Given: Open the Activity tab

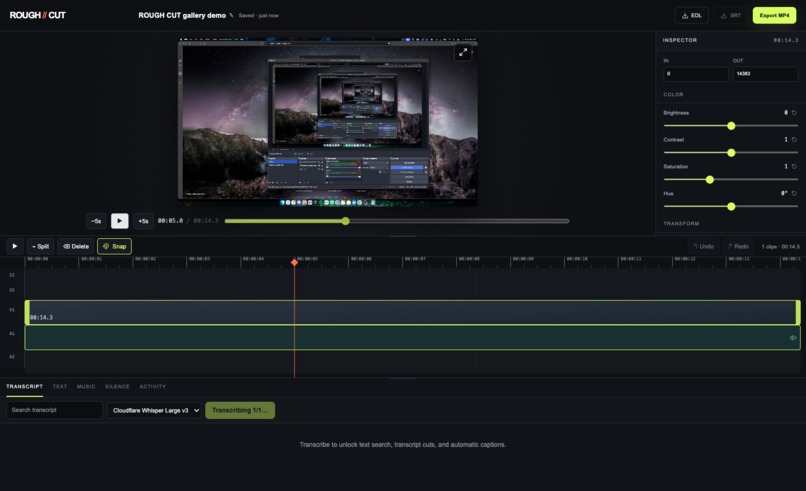Looking at the screenshot, I should click(153, 387).
